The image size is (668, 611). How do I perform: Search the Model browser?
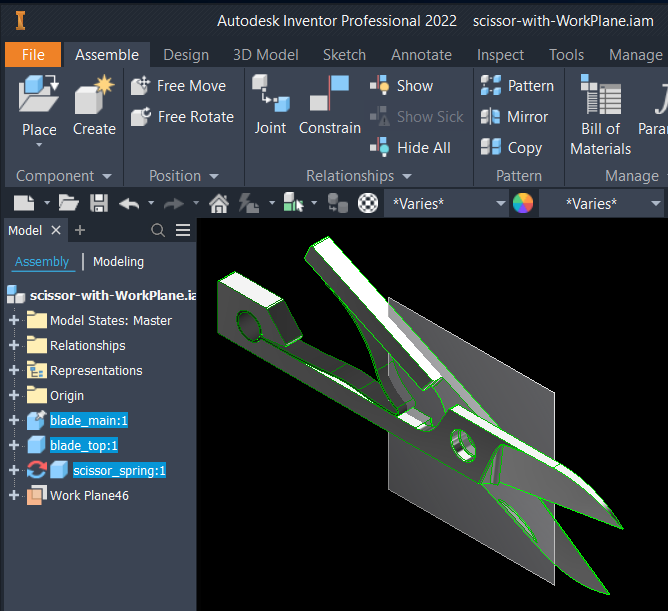(158, 231)
